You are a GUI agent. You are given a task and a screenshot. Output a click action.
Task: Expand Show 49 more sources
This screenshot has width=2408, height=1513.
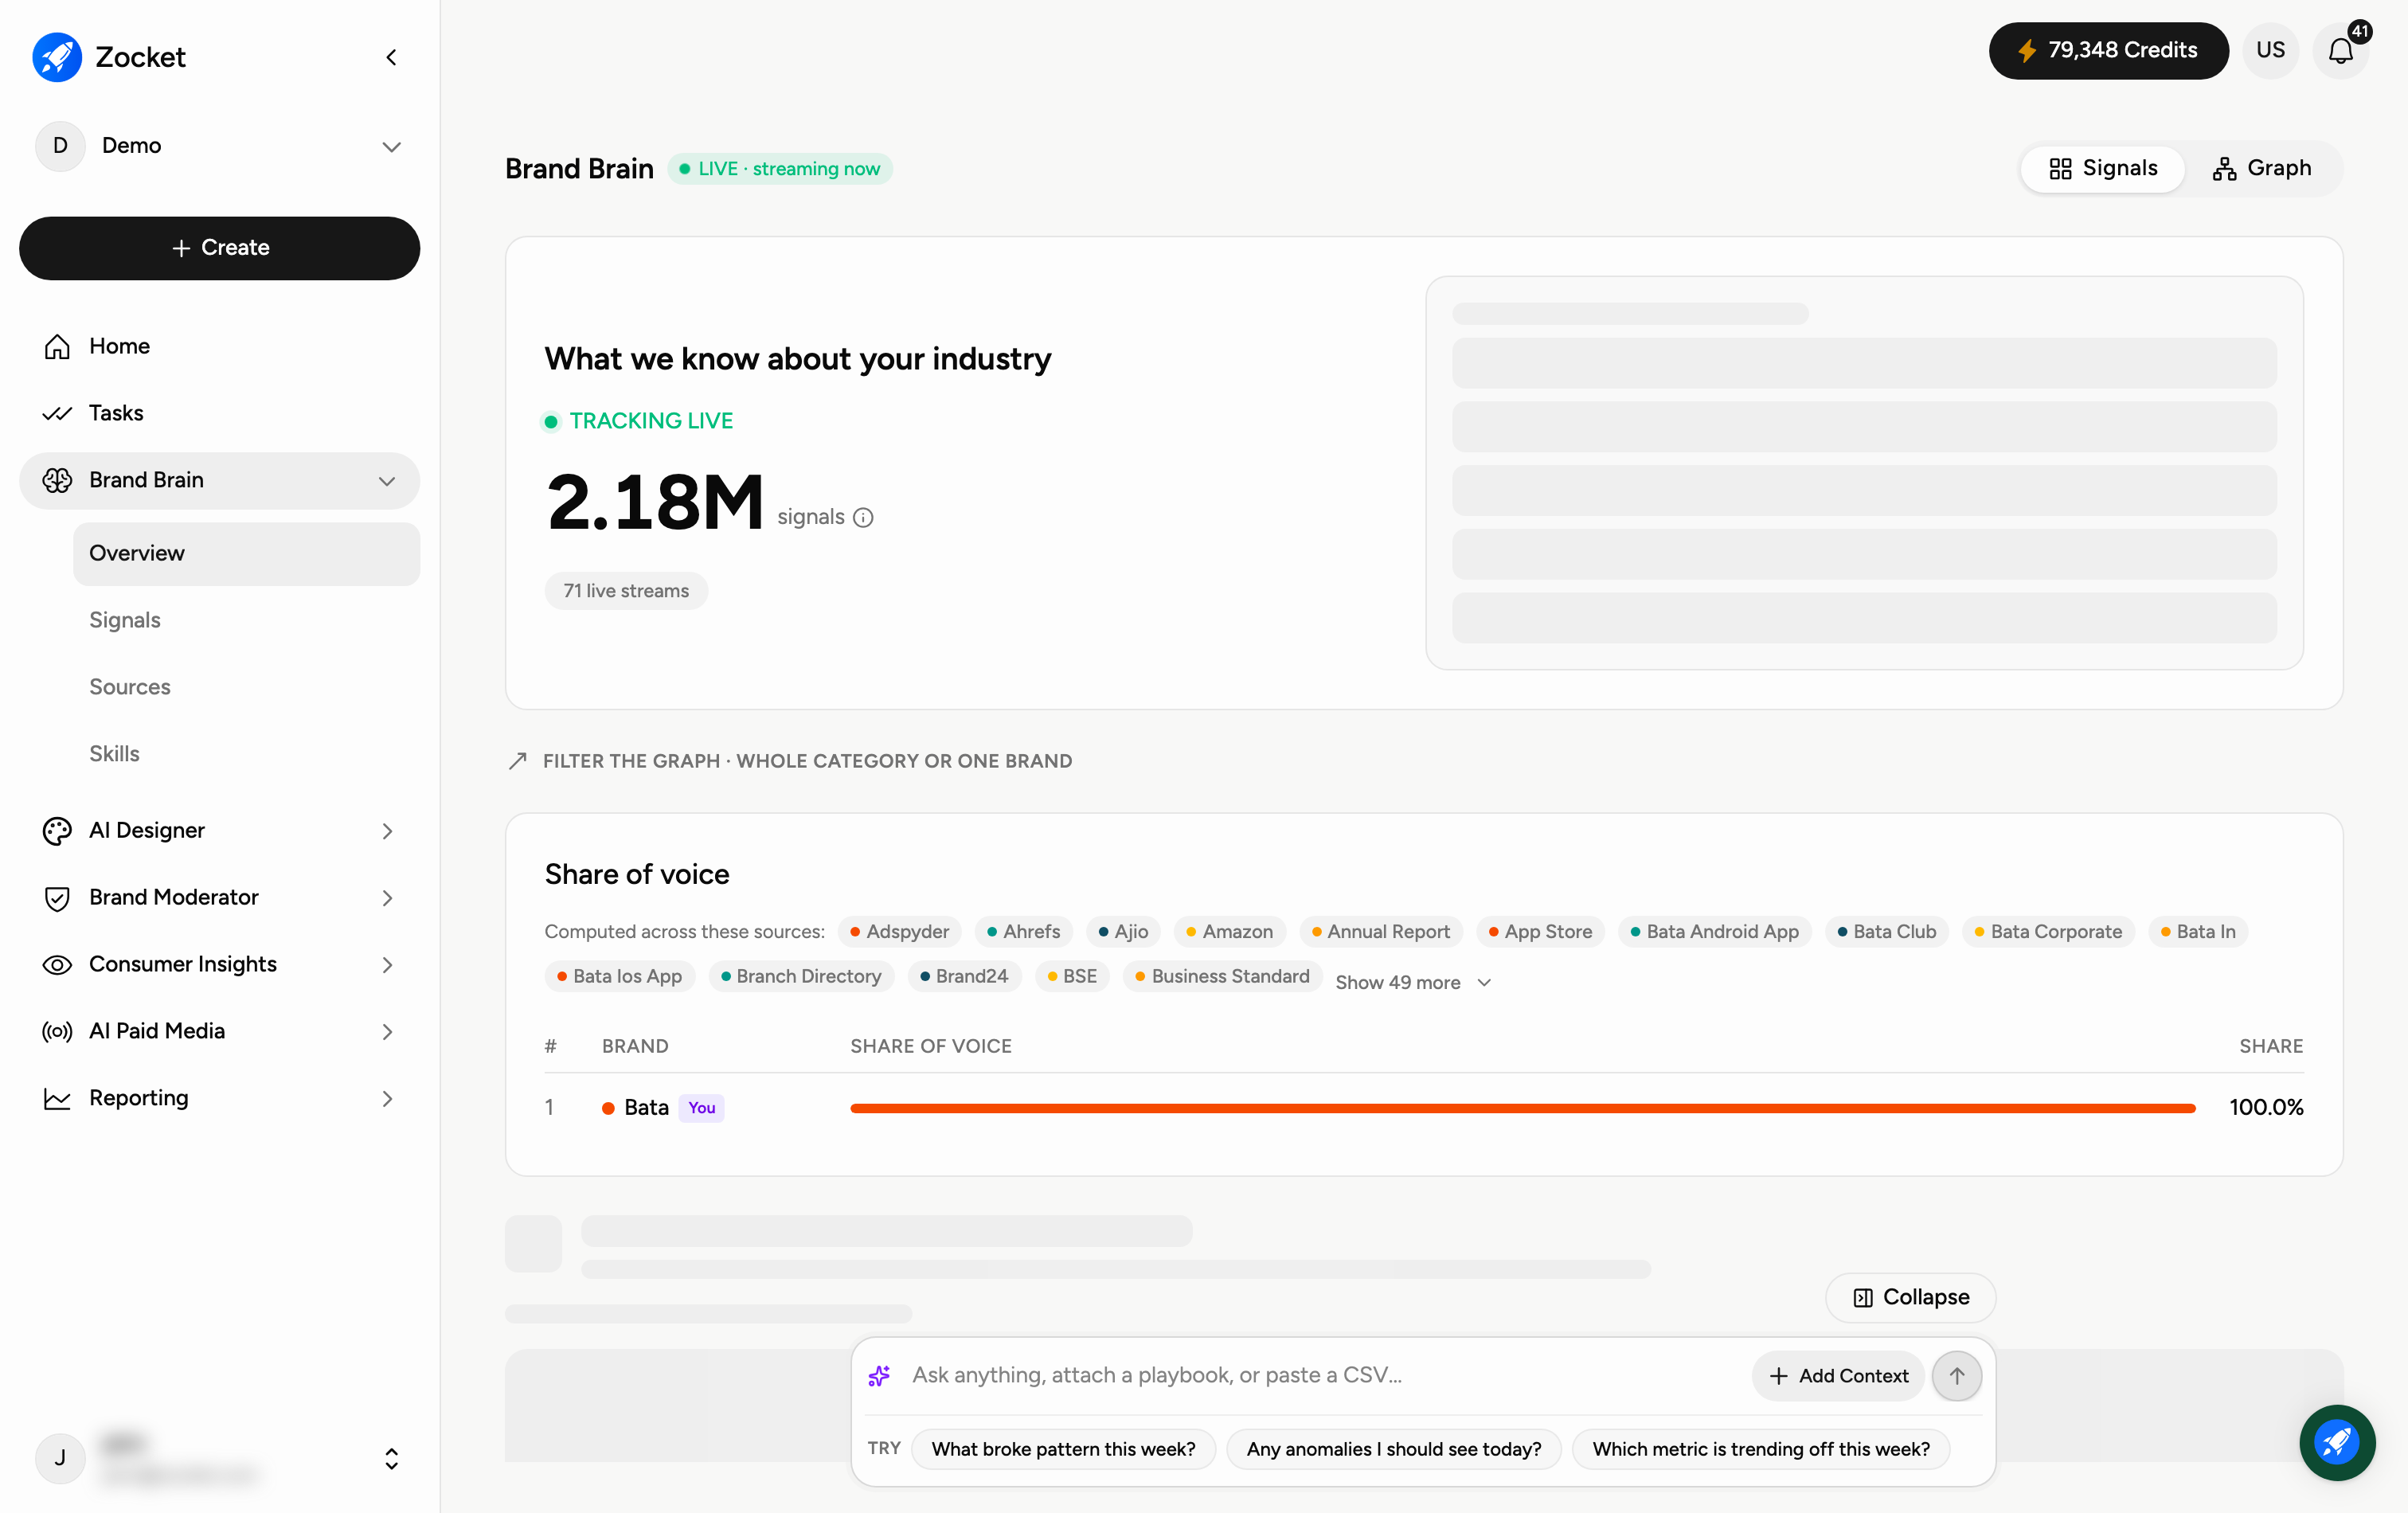pos(1413,982)
